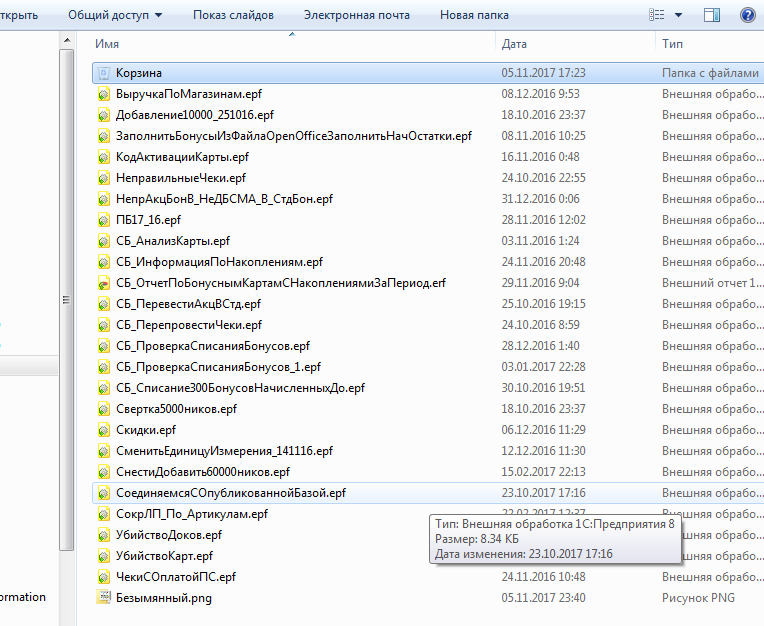764x626 pixels.
Task: Click the СБ_ОтчетПоБонуснымКартамСНакоплениямиЗаПериод.erf report icon
Action: 105,283
